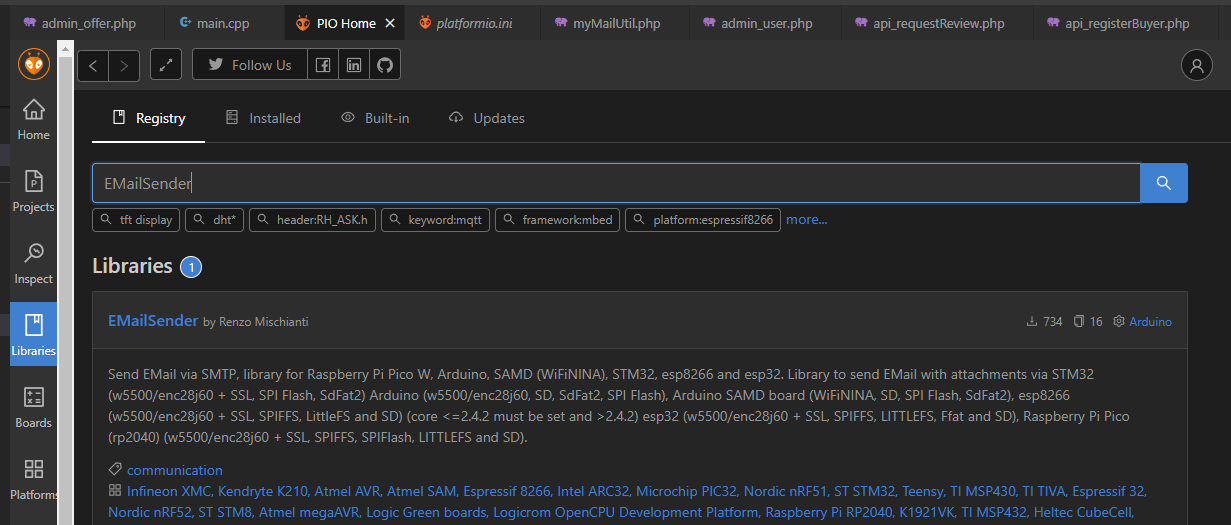Screen dimensions: 1231x525
Task: Click the Logic Green boards platform link
Action: [425, 513]
